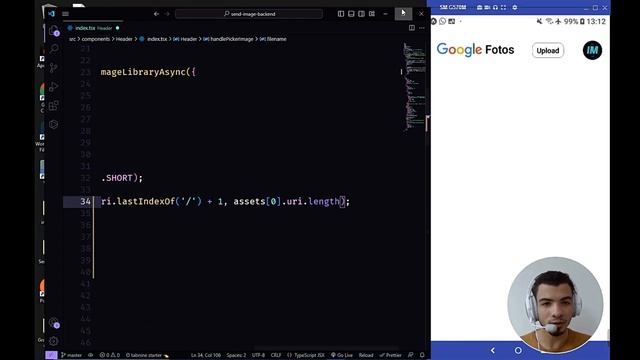The width and height of the screenshot is (640, 360).
Task: Open the editor More Actions menu
Action: coord(422,28)
